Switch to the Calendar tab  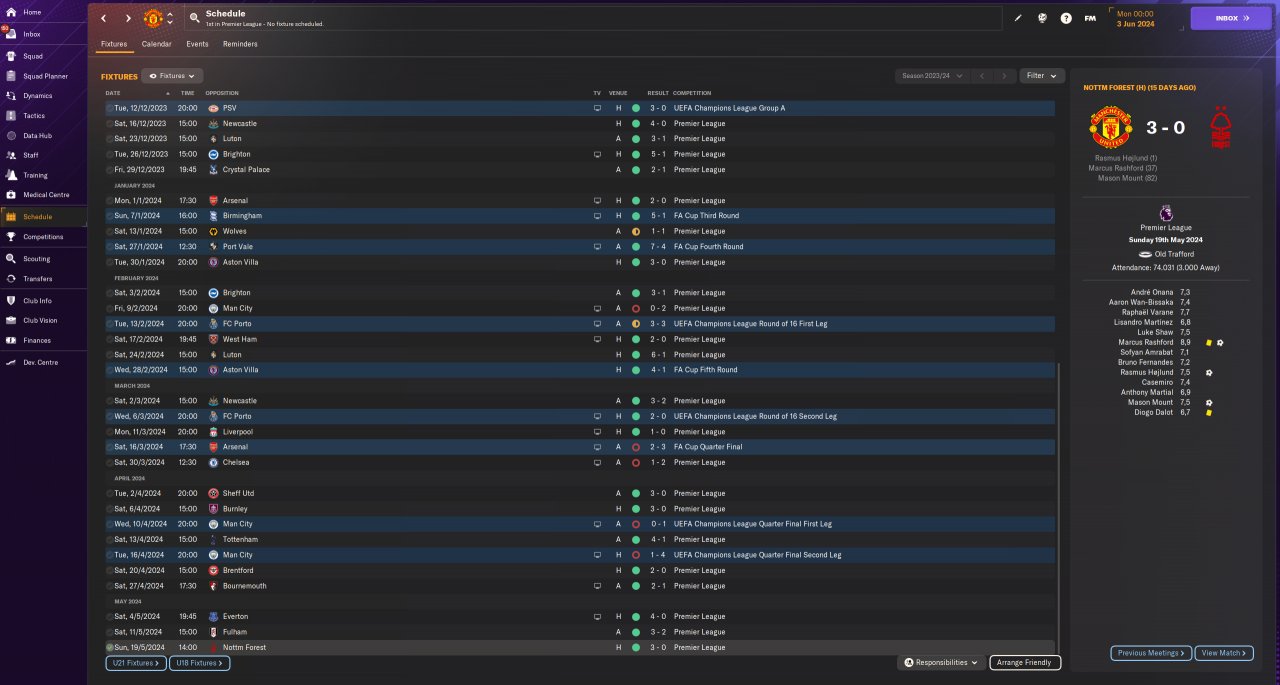click(x=156, y=44)
